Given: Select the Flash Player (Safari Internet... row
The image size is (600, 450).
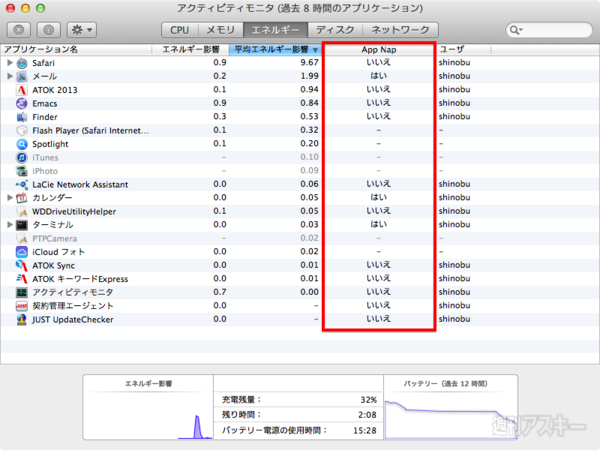Looking at the screenshot, I should click(x=300, y=130).
